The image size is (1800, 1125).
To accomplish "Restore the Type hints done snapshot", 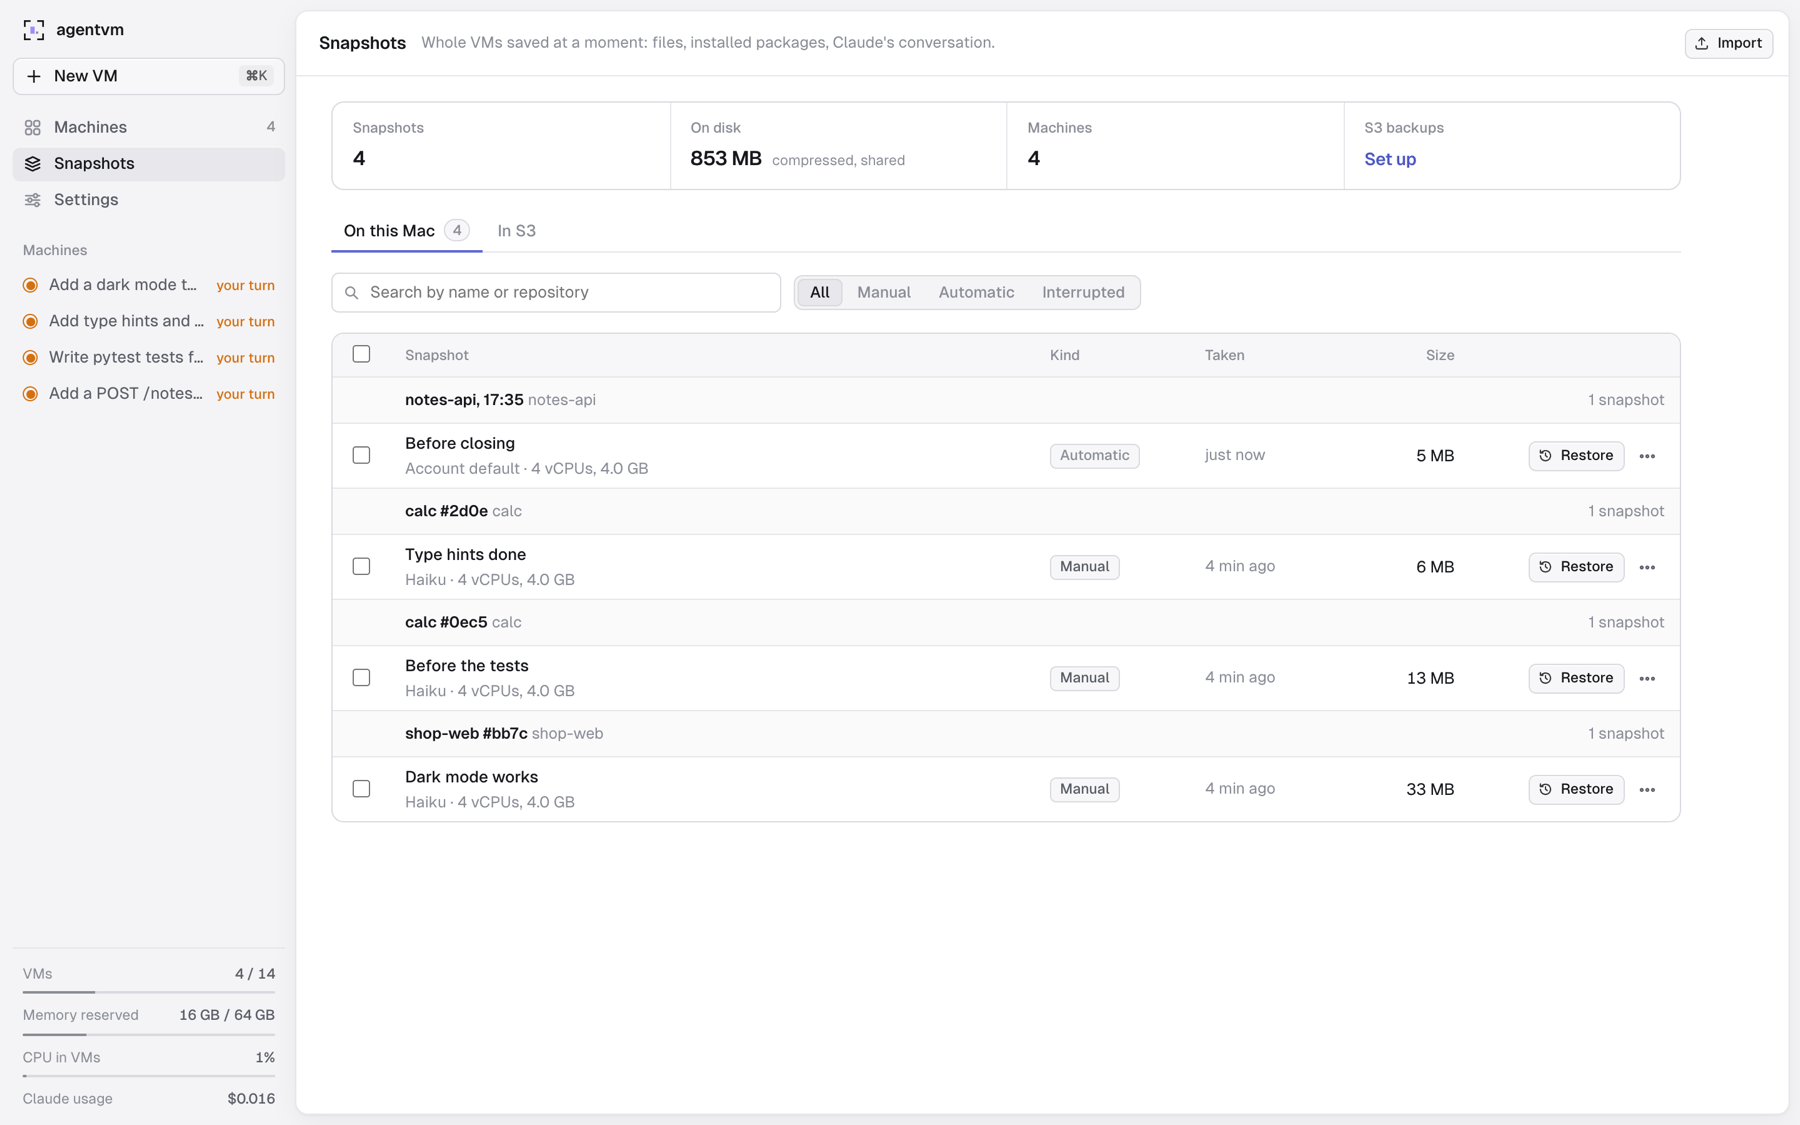I will (1576, 566).
